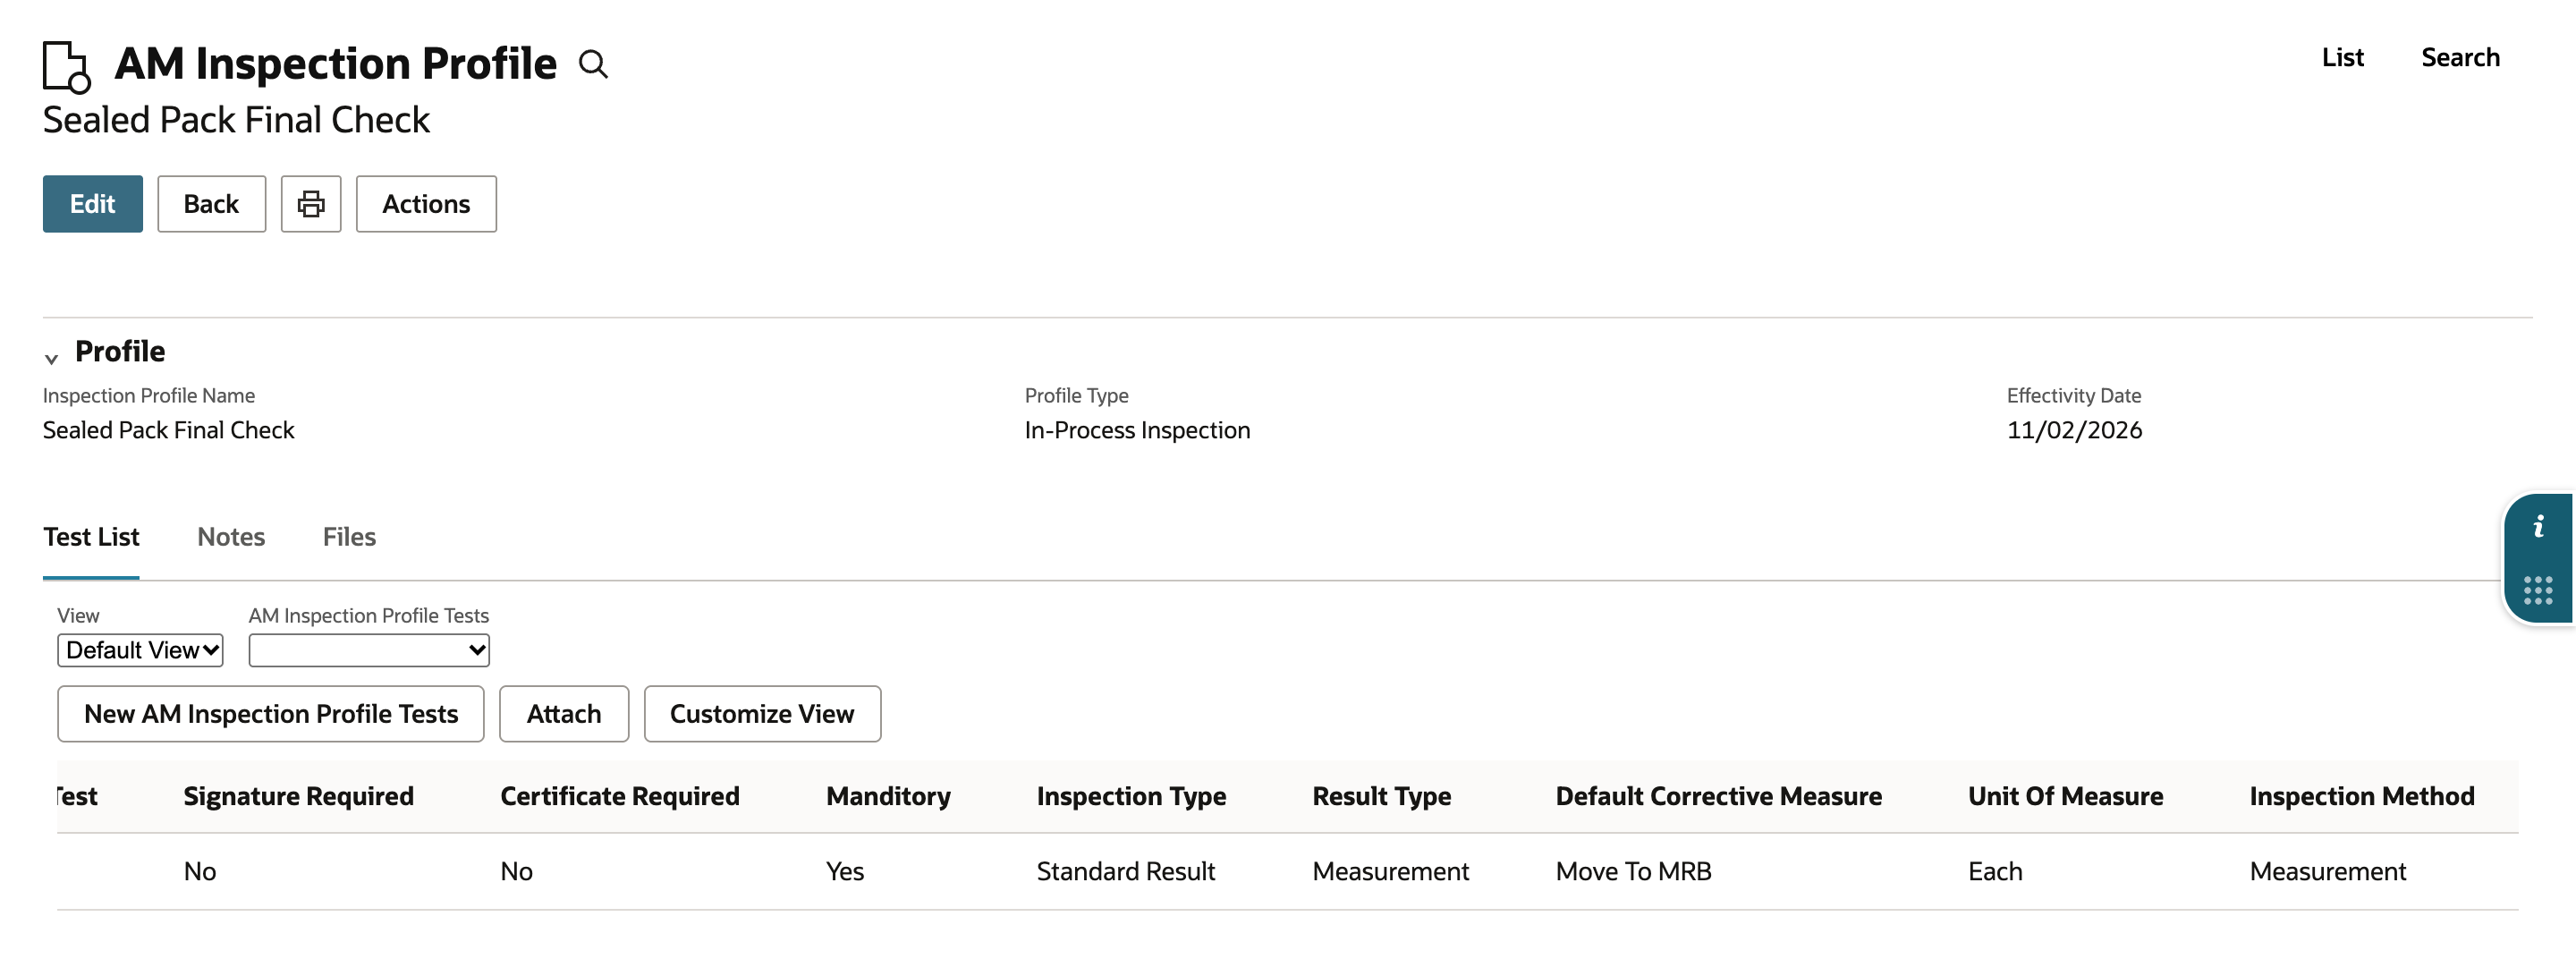The height and width of the screenshot is (959, 2576).
Task: Click the Manditory column header
Action: click(888, 796)
